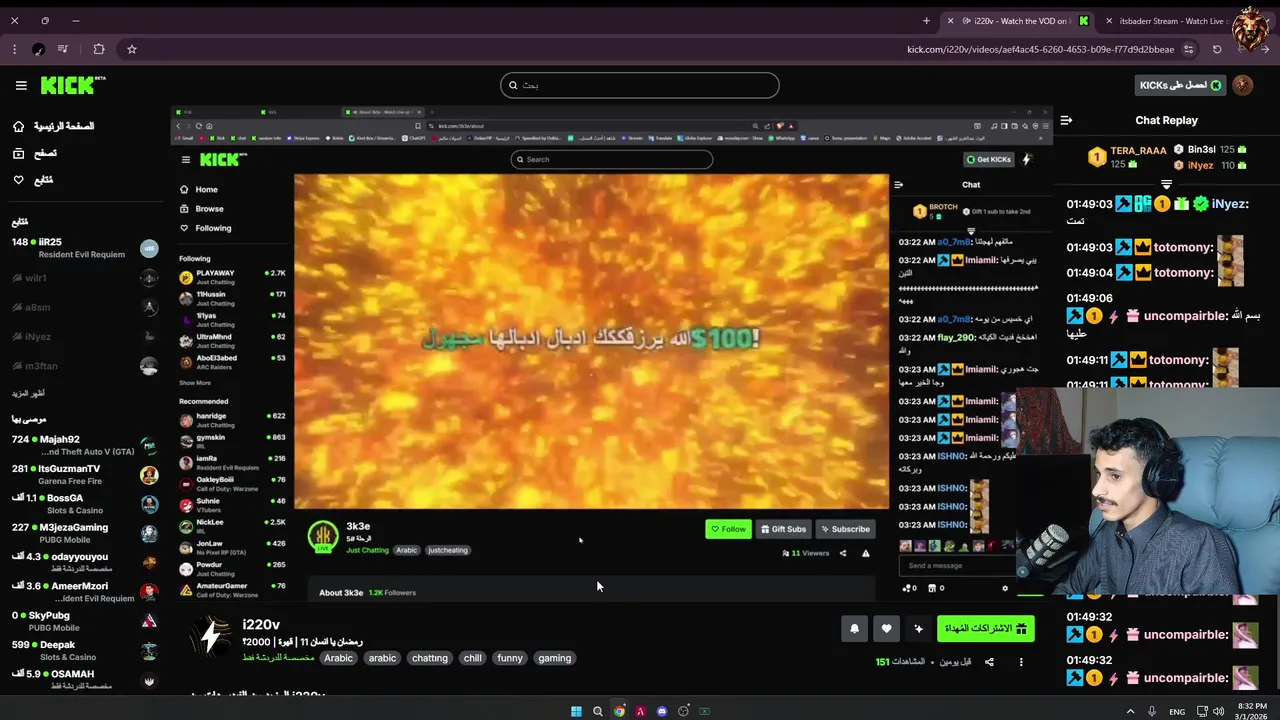Image resolution: width=1280 pixels, height=720 pixels.
Task: Click the green Follow button inside the streamed video
Action: pos(728,529)
